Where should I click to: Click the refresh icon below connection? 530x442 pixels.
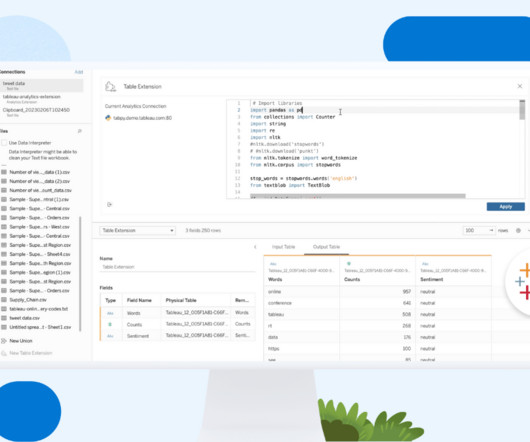pos(109,204)
